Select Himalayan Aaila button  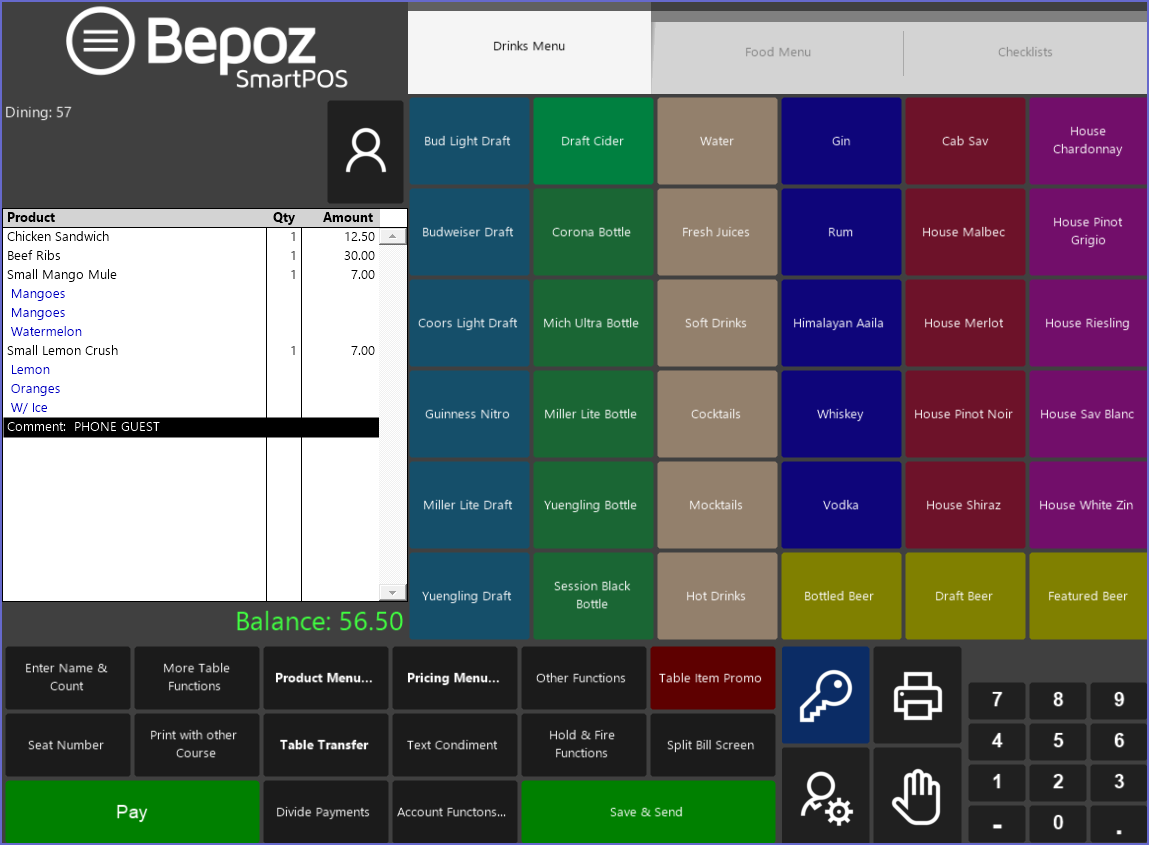[840, 322]
